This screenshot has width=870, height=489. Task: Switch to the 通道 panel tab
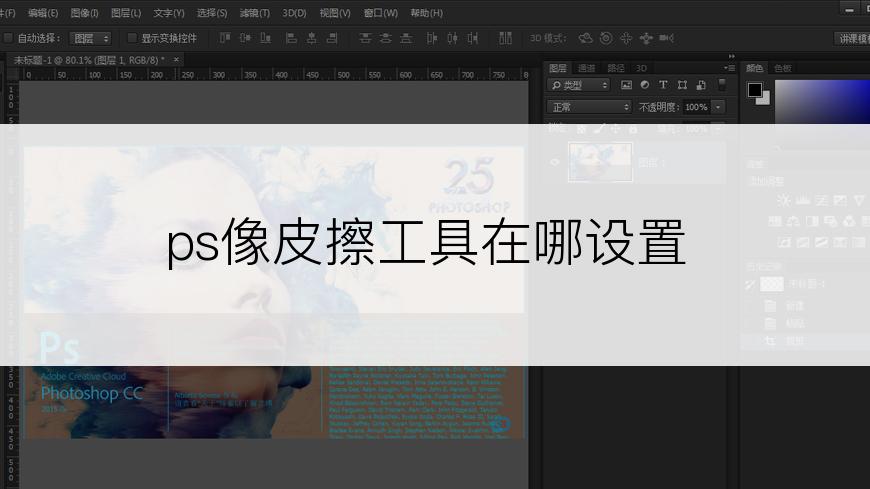pyautogui.click(x=586, y=68)
